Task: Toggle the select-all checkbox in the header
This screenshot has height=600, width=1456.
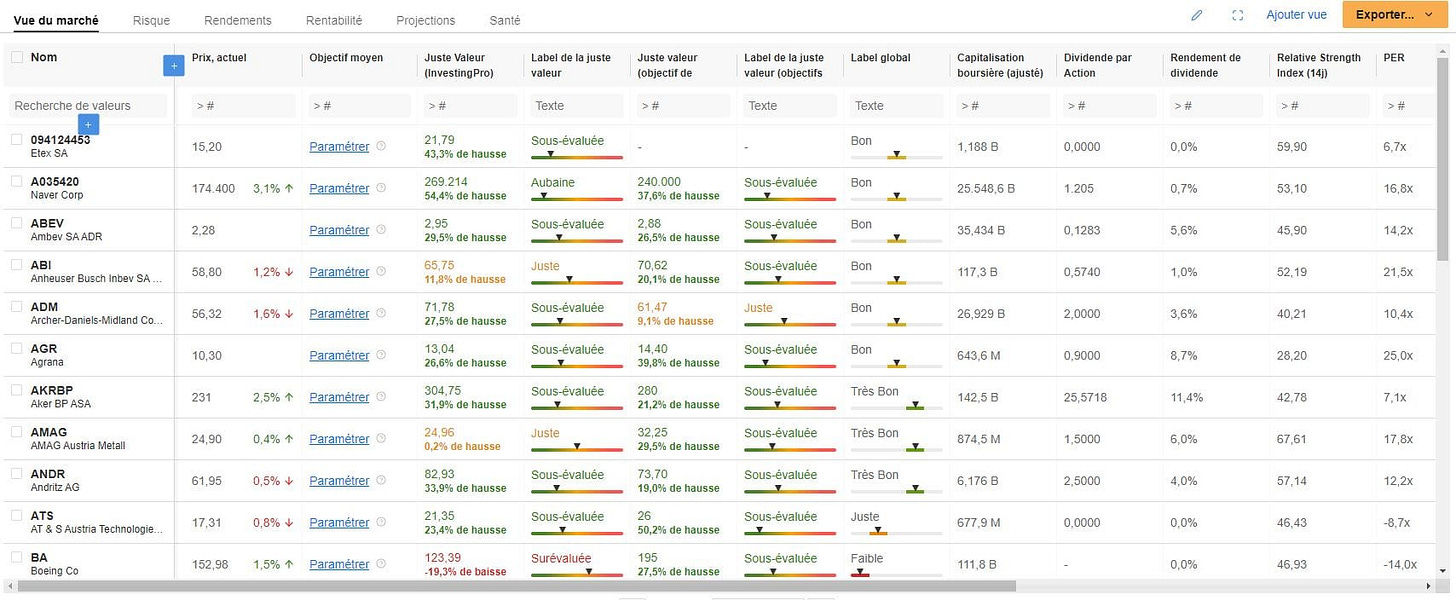Action: coord(16,57)
